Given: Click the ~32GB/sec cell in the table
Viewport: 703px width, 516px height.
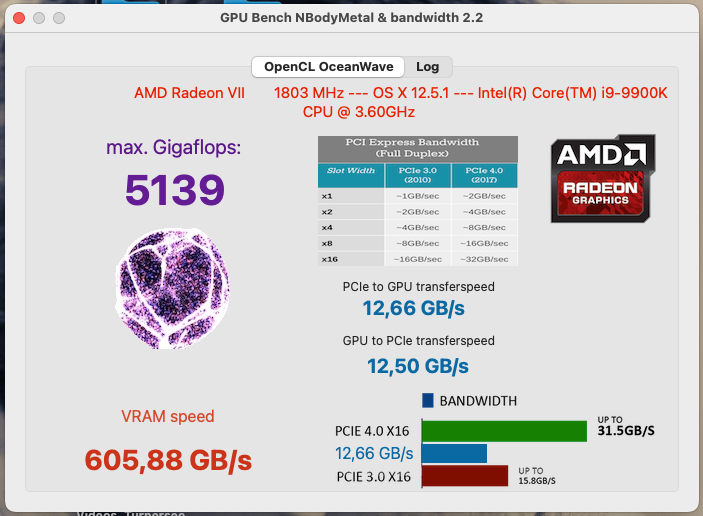Looking at the screenshot, I should coord(484,259).
